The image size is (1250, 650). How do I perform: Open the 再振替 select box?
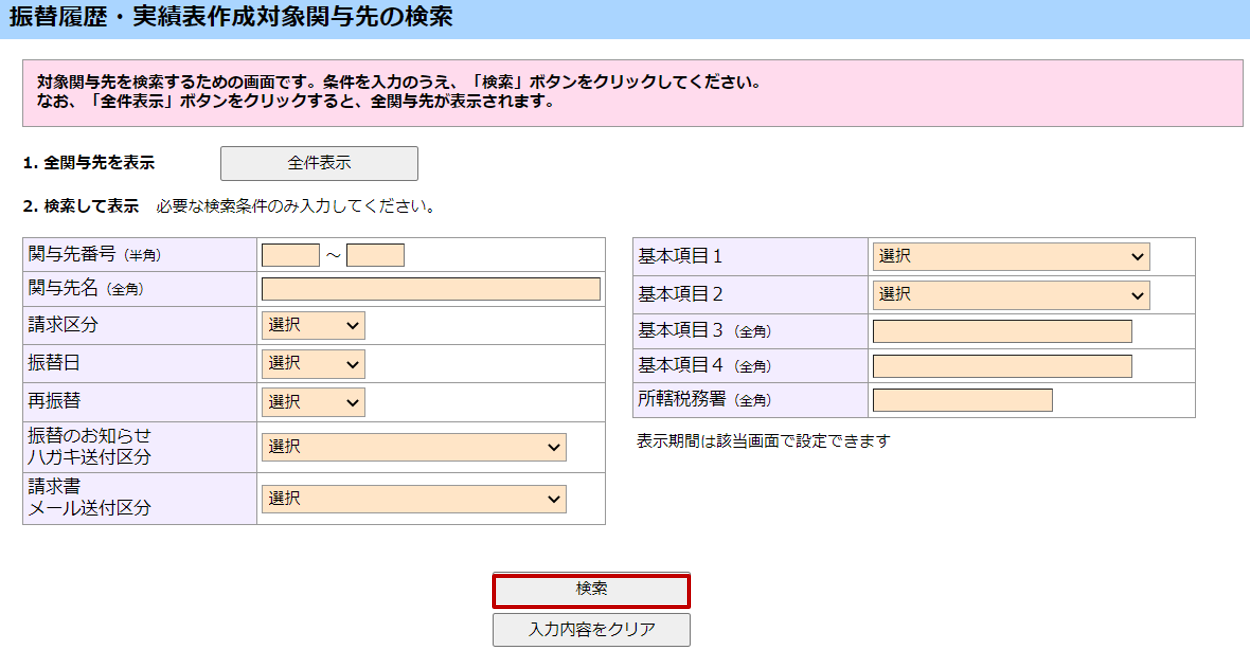click(x=313, y=402)
